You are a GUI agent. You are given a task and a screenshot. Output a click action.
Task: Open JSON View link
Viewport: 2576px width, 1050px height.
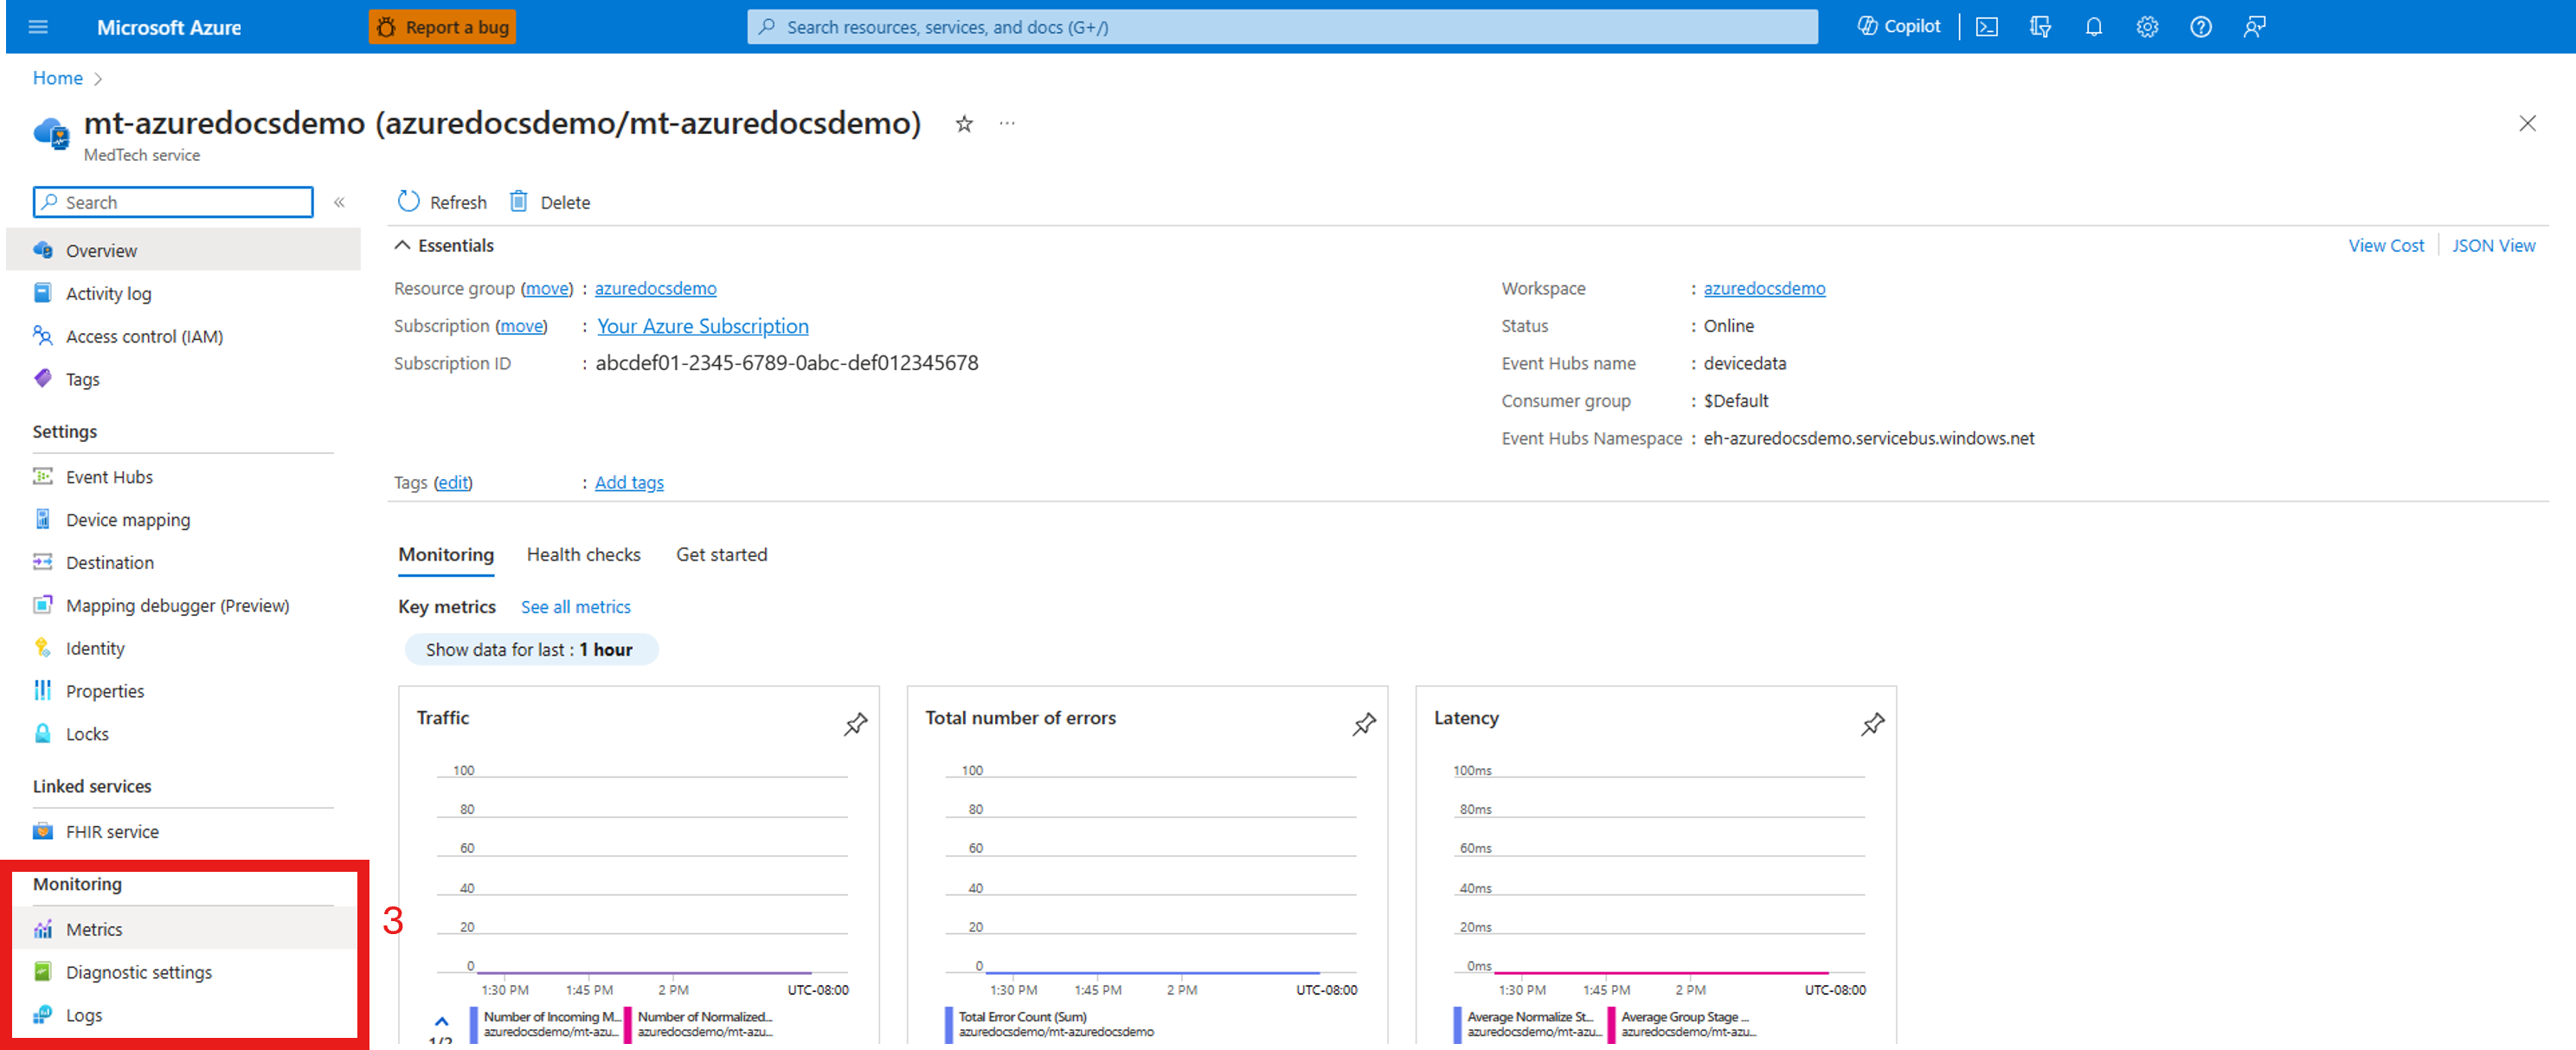tap(2493, 245)
